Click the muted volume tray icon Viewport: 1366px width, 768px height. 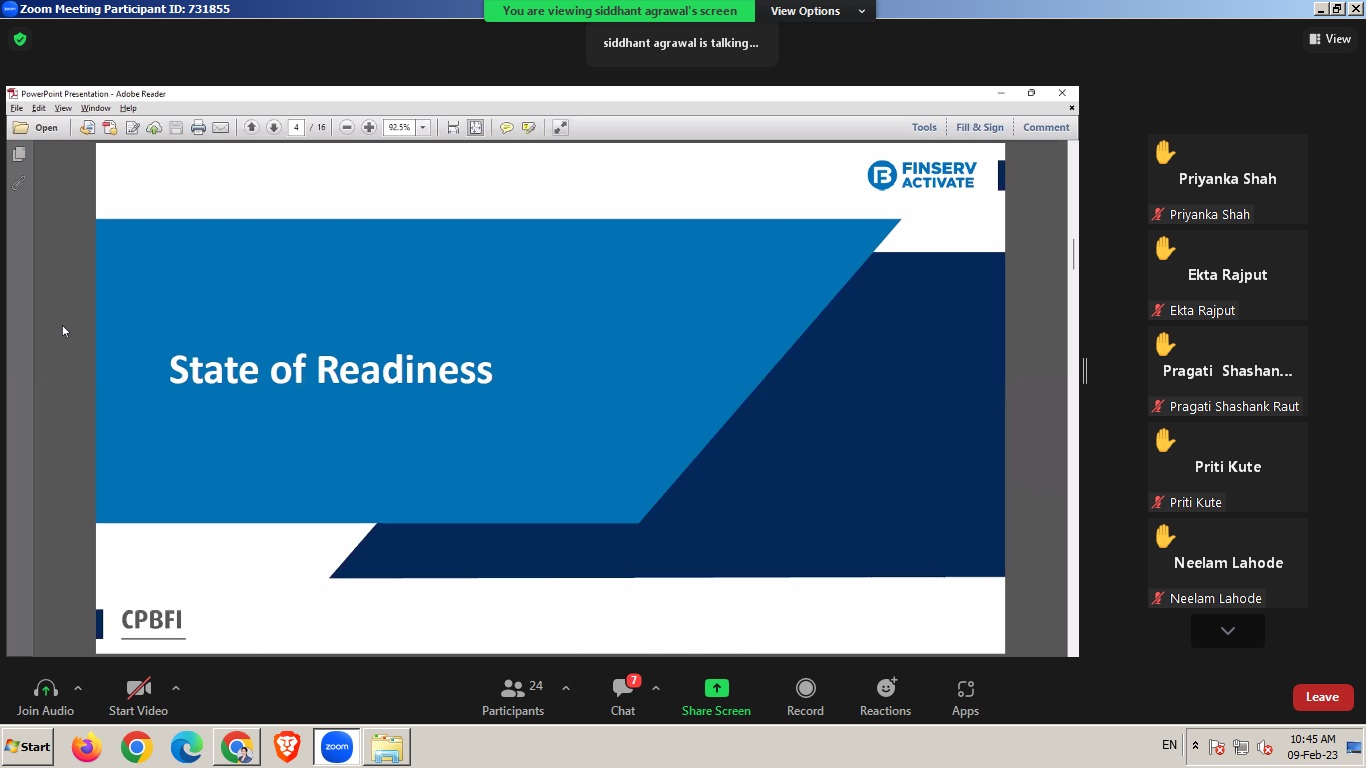point(1264,747)
